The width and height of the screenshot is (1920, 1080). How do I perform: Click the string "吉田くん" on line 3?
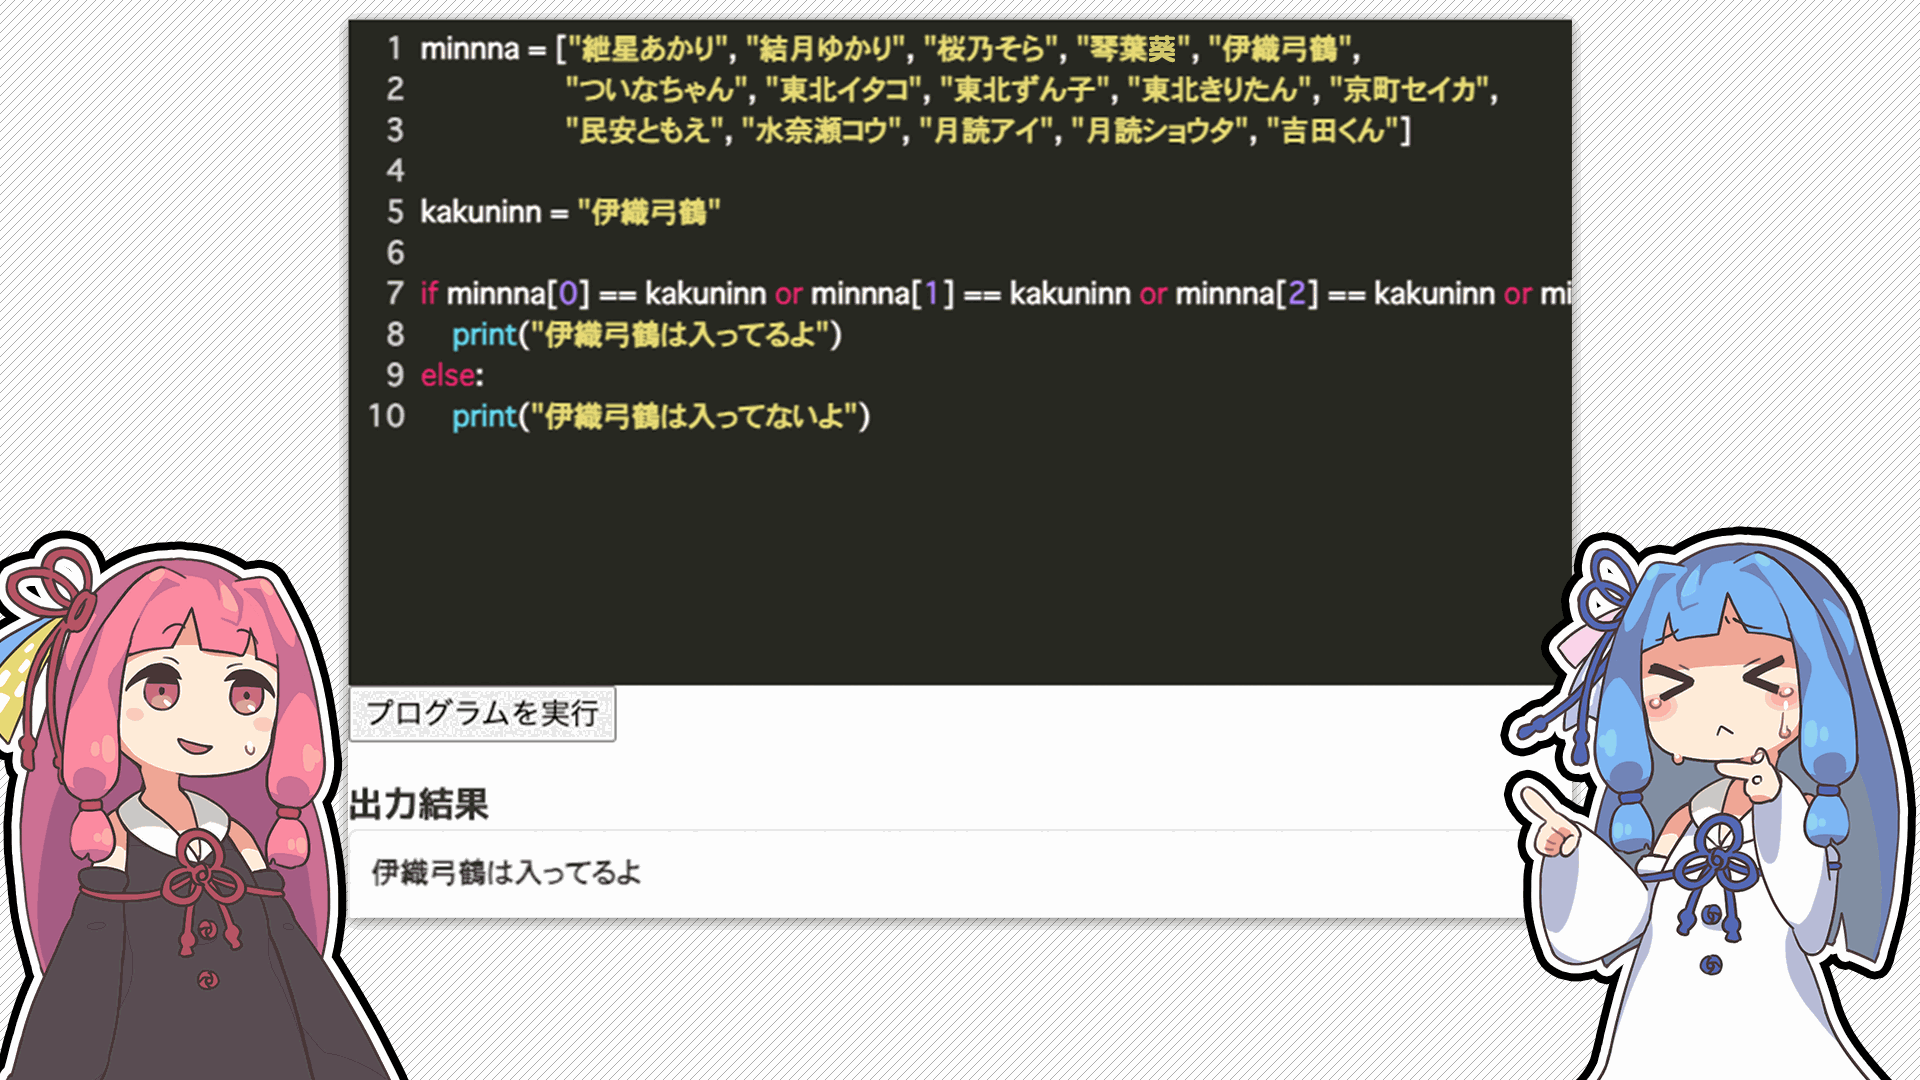1333,130
